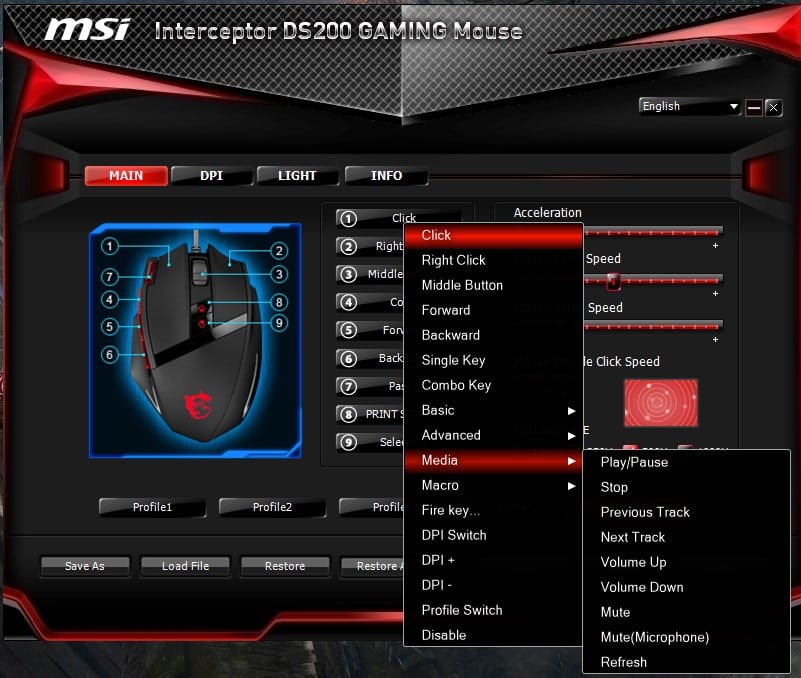This screenshot has width=801, height=678.
Task: Click the Load File button
Action: click(x=185, y=566)
